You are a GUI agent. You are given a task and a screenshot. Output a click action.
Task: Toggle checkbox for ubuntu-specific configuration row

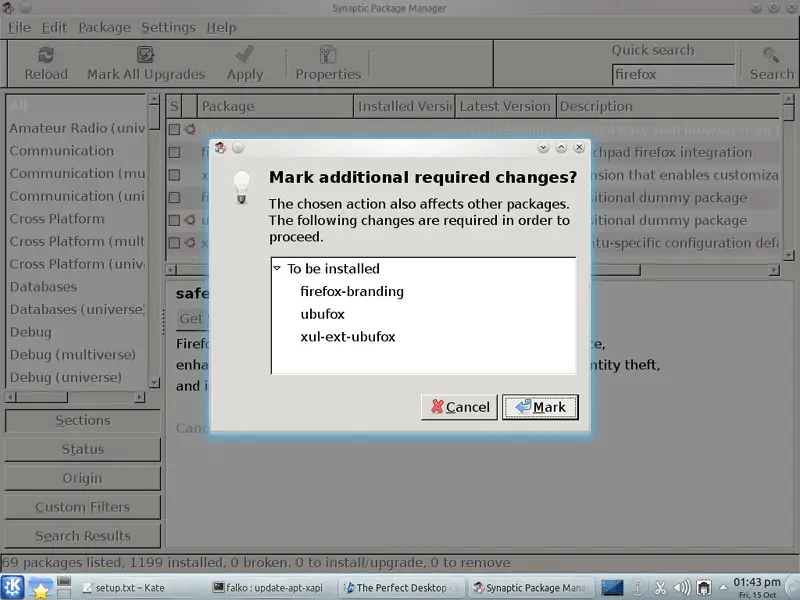click(174, 242)
